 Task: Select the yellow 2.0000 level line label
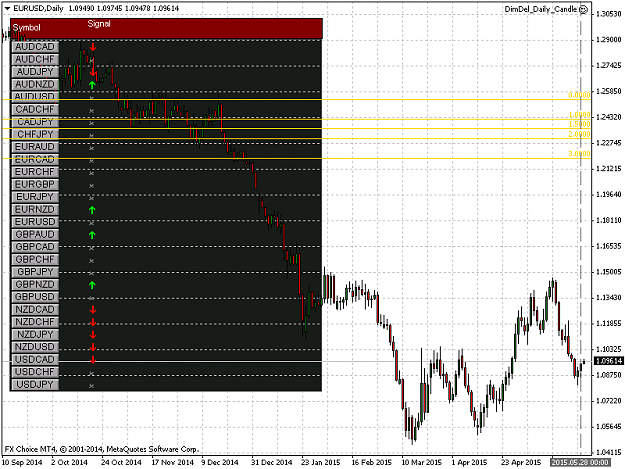pos(579,134)
